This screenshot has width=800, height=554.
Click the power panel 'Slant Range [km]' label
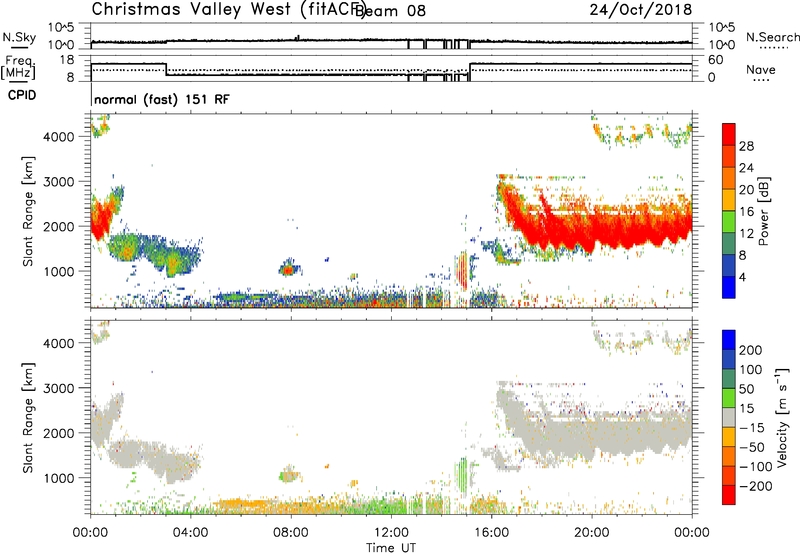coord(28,211)
